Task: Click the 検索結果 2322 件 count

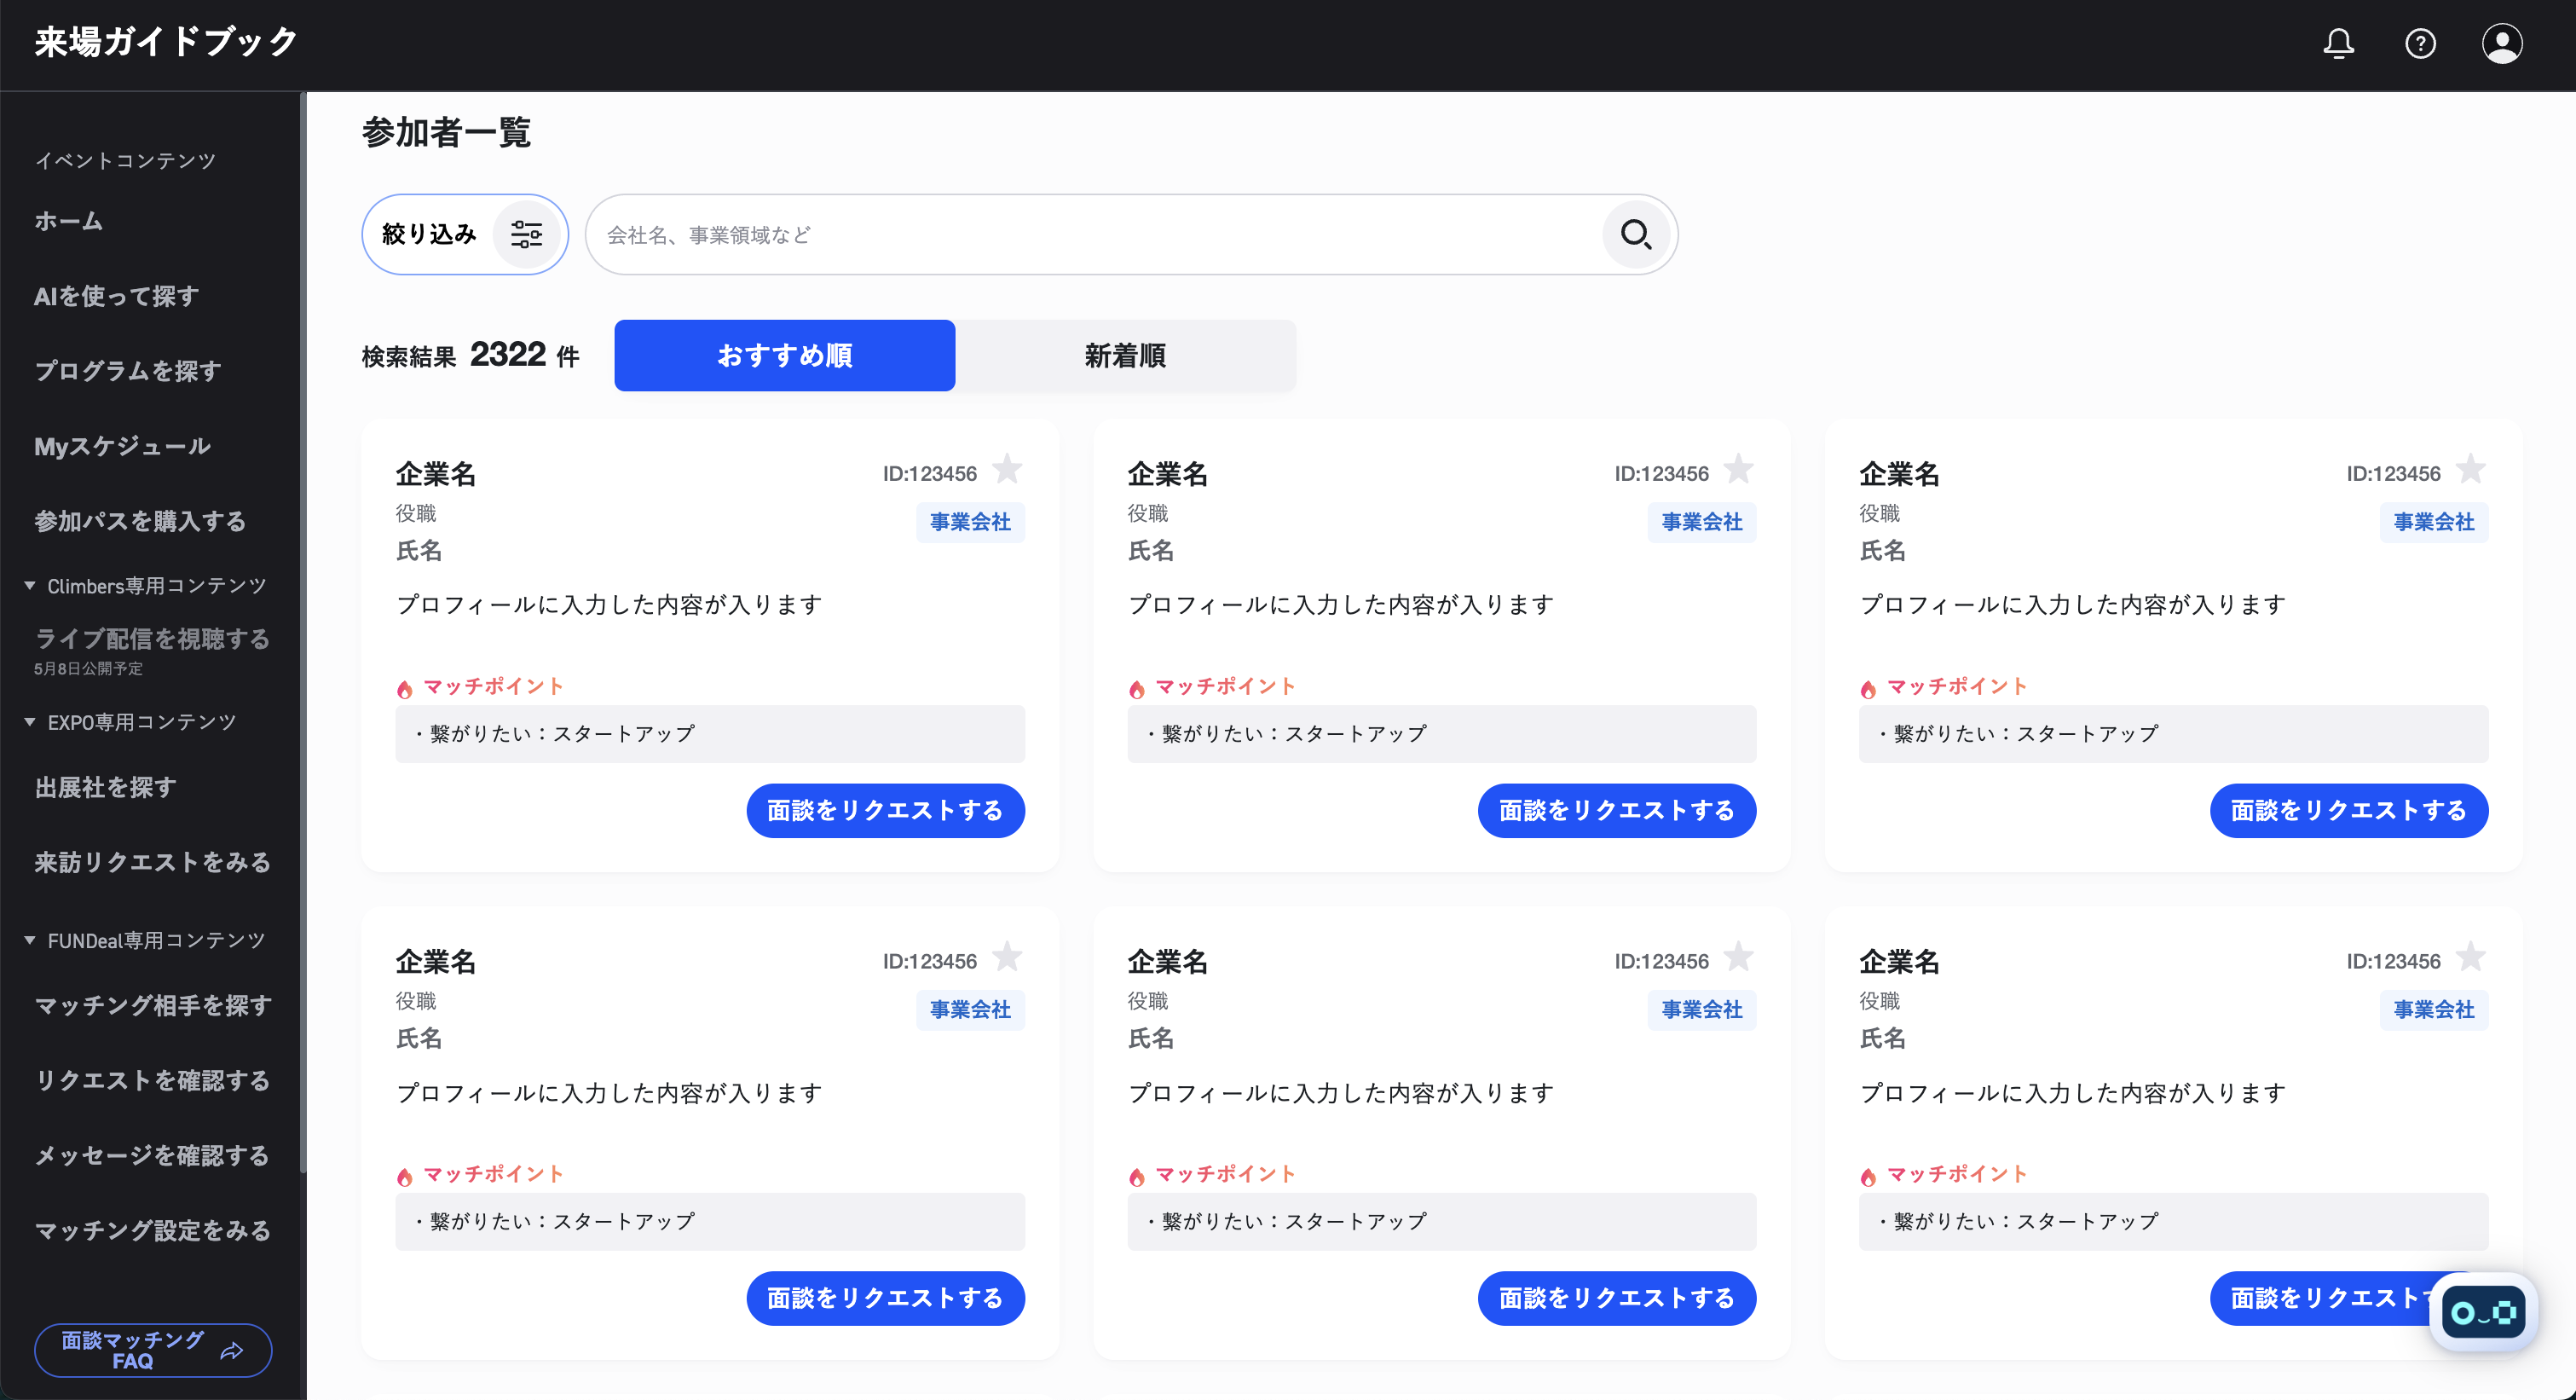Action: [x=470, y=355]
